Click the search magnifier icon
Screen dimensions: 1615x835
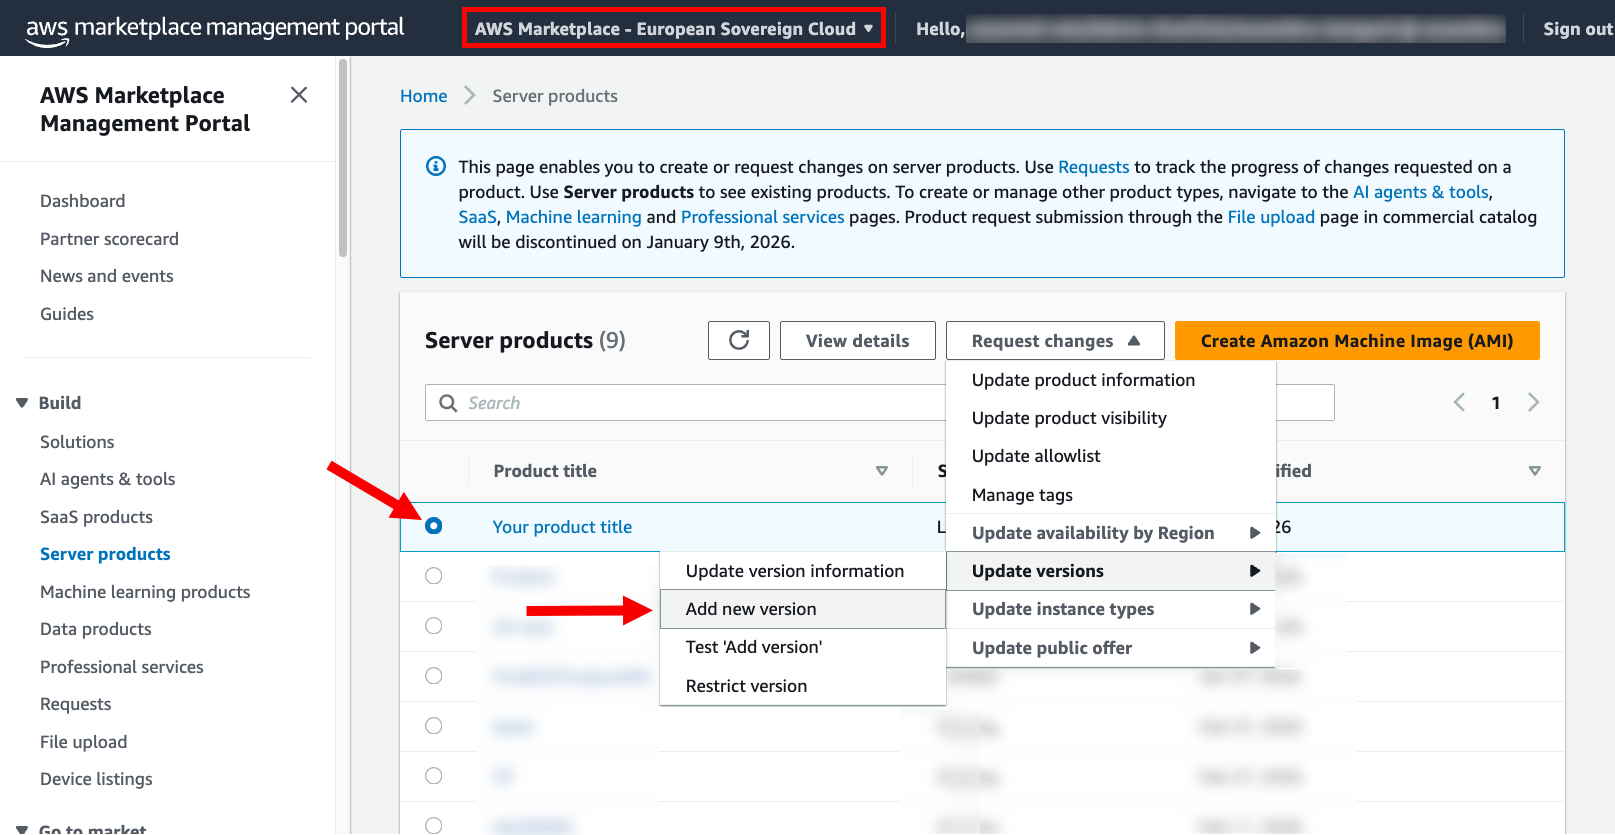point(448,403)
